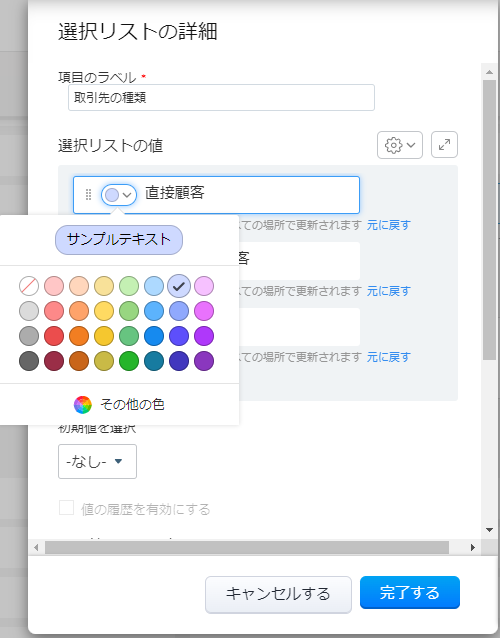Pick the light green swatch in second row
Image resolution: width=500 pixels, height=638 pixels.
(129, 311)
